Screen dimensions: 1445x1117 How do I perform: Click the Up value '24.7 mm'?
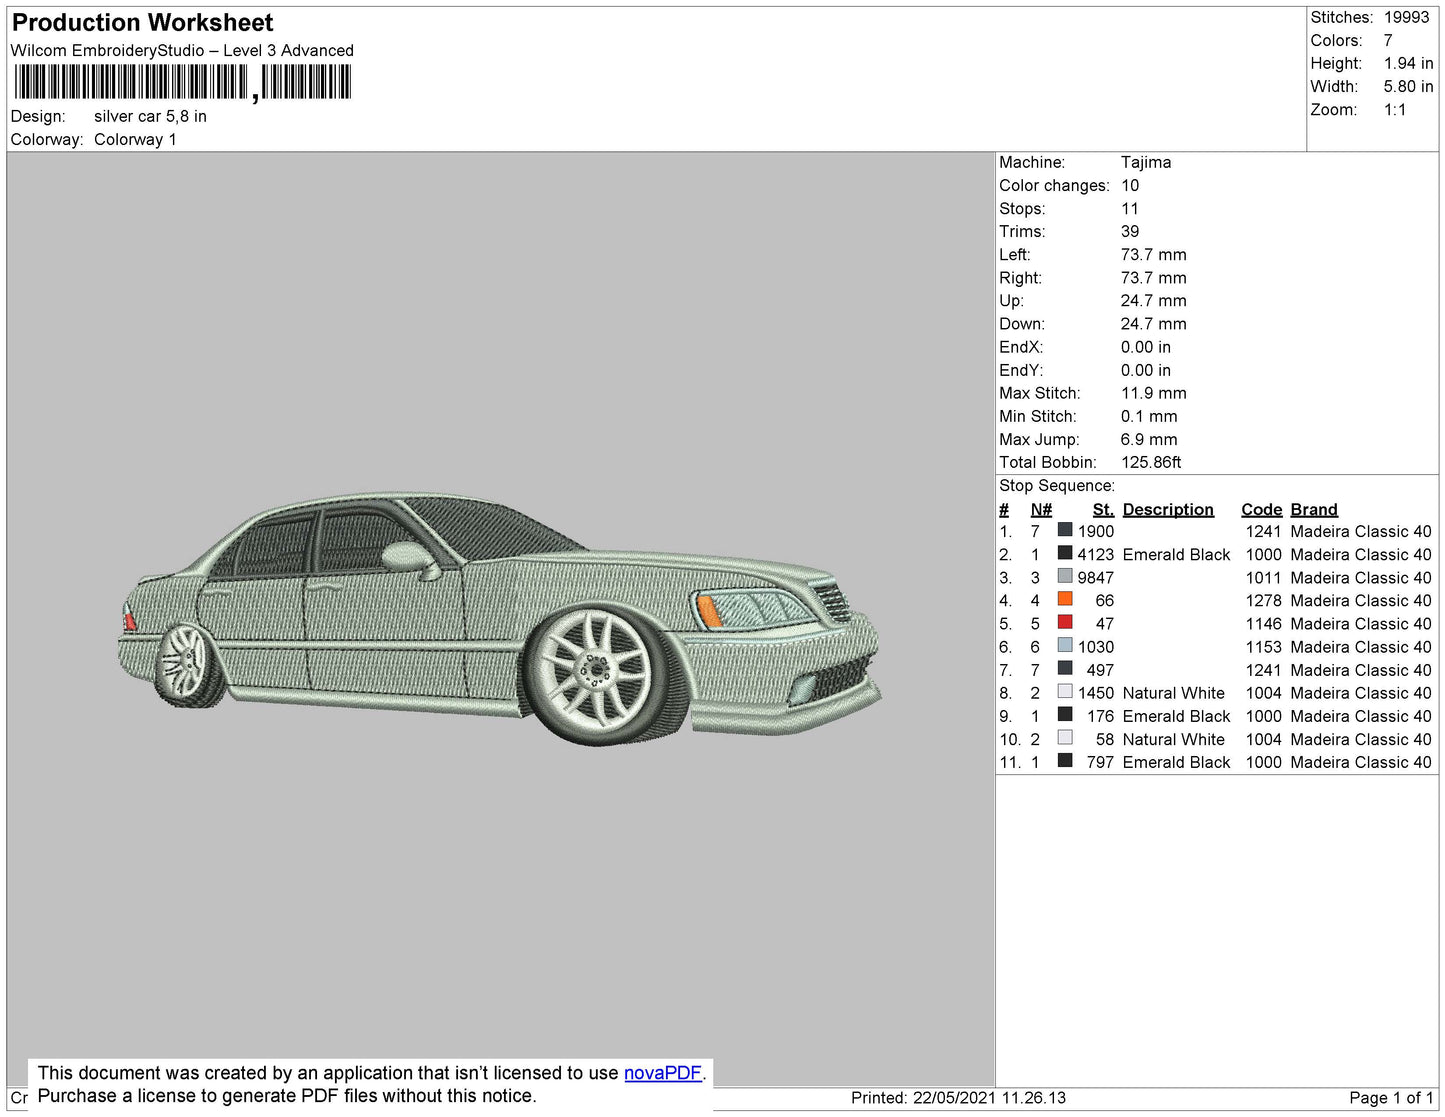[1154, 300]
